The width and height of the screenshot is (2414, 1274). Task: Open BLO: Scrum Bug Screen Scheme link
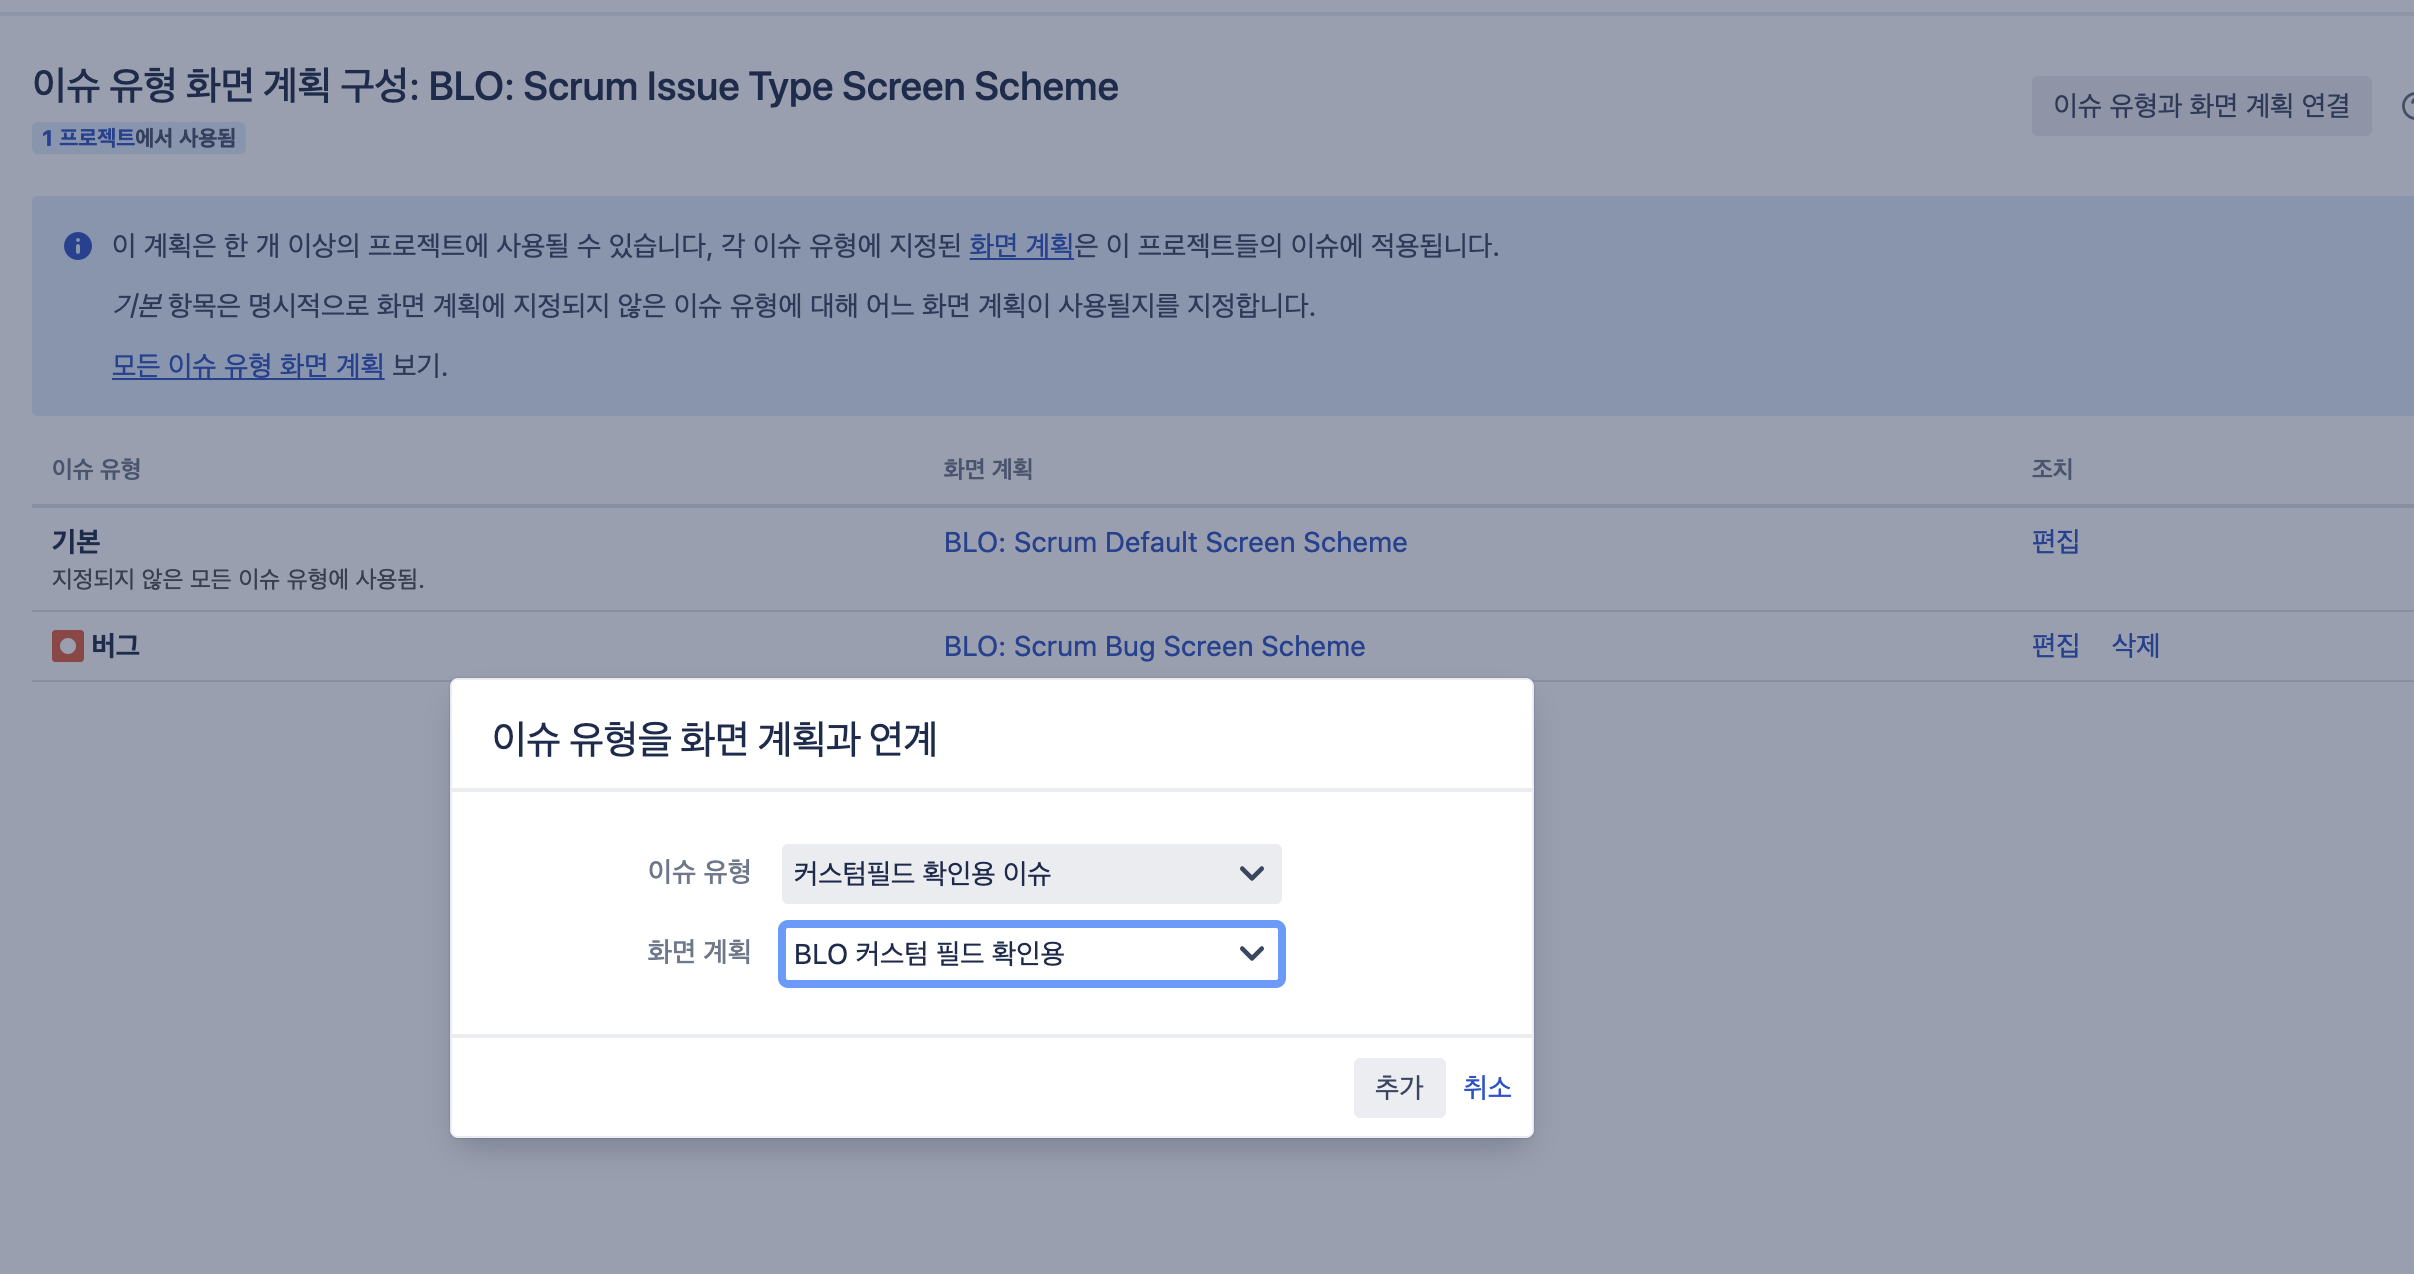(1154, 646)
